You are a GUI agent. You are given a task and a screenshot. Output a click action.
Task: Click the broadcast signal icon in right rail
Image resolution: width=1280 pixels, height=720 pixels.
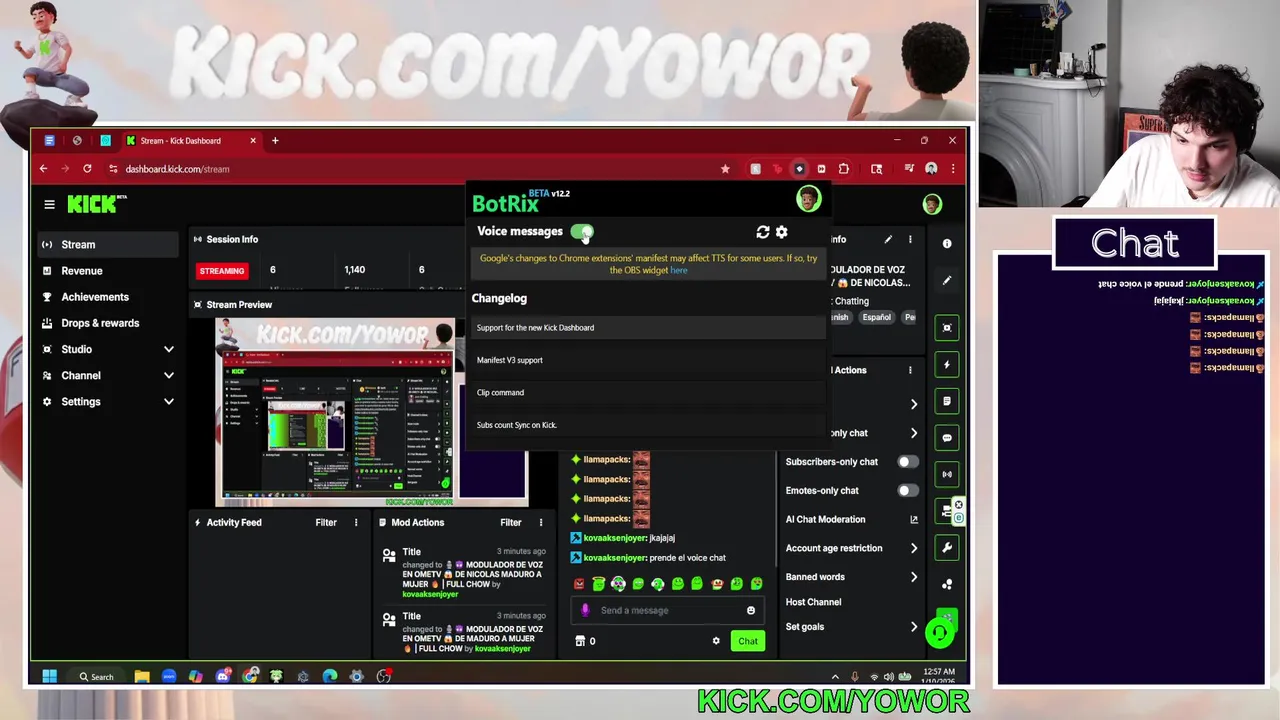[947, 474]
